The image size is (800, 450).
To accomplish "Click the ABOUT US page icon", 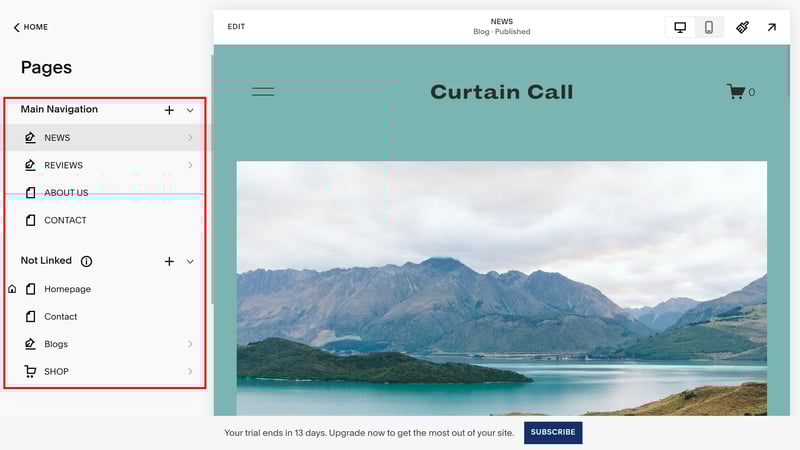I will (x=31, y=193).
